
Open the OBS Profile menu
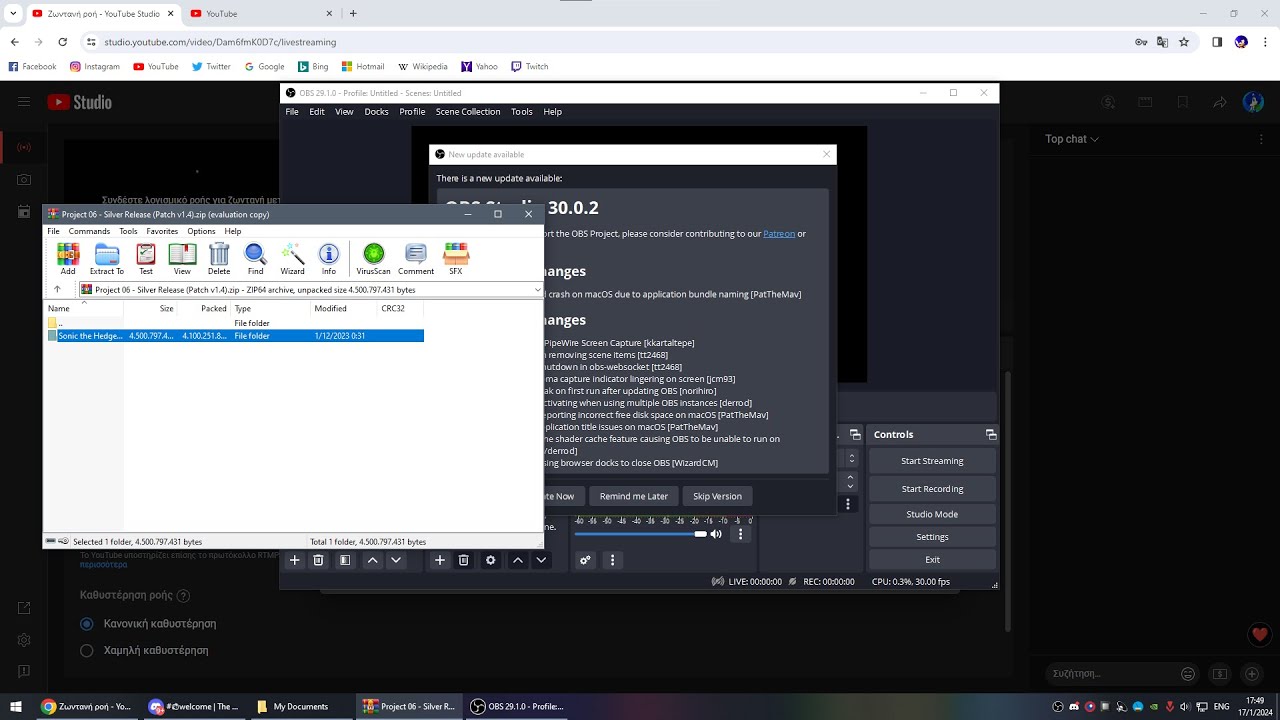coord(412,112)
